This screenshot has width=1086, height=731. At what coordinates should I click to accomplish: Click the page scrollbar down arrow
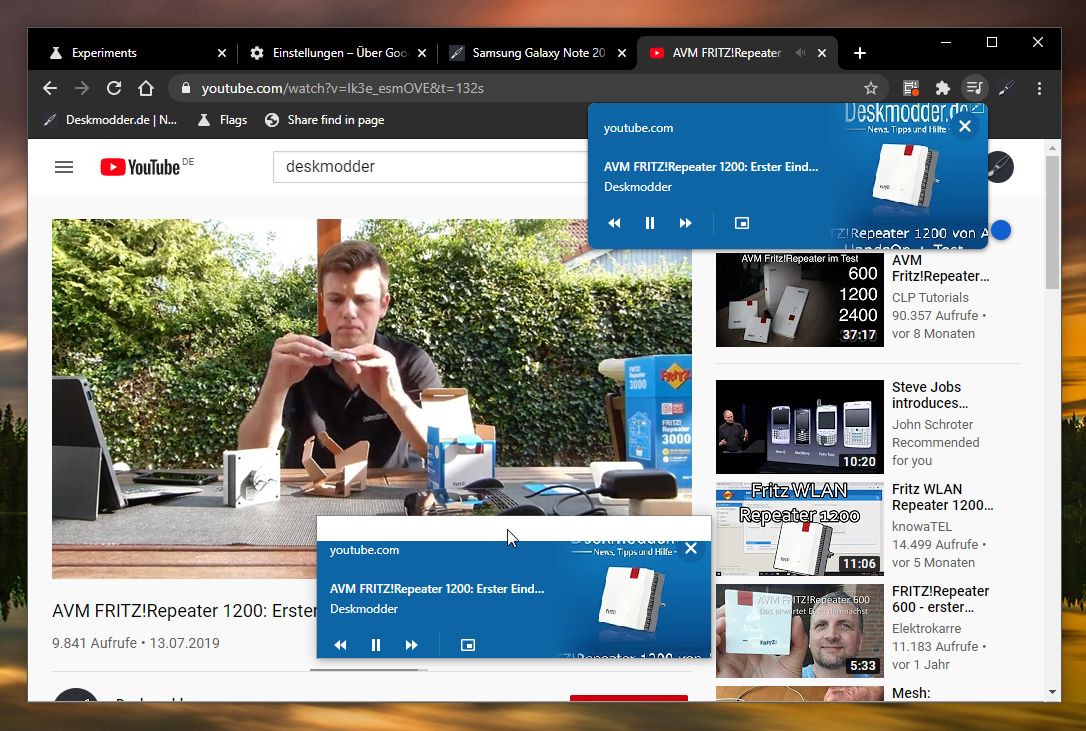click(x=1052, y=692)
